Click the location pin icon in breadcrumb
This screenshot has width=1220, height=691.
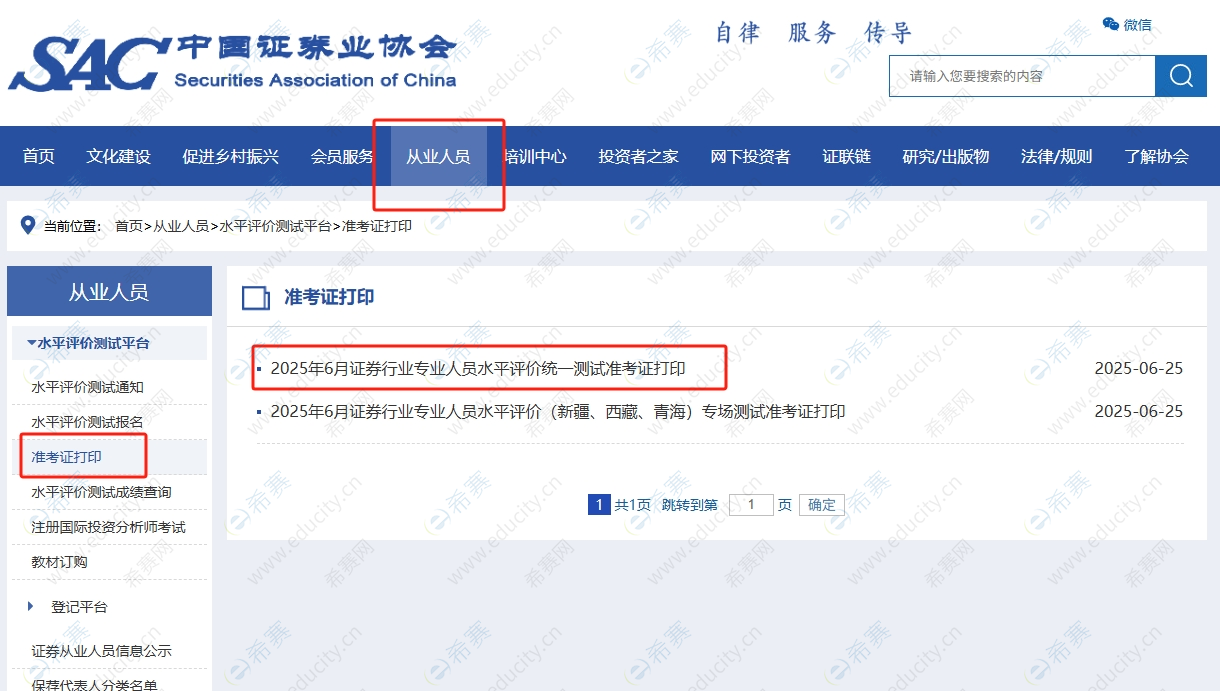[27, 225]
